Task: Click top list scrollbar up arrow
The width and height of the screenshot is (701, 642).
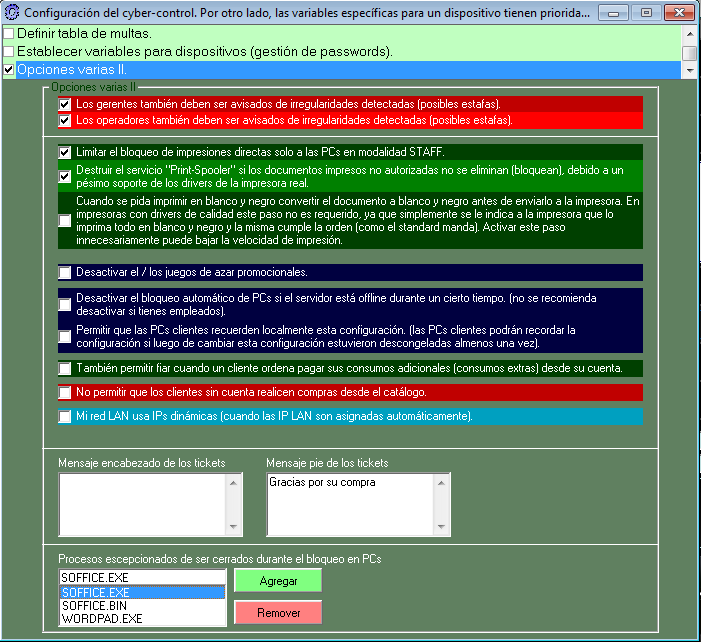Action: click(x=690, y=34)
